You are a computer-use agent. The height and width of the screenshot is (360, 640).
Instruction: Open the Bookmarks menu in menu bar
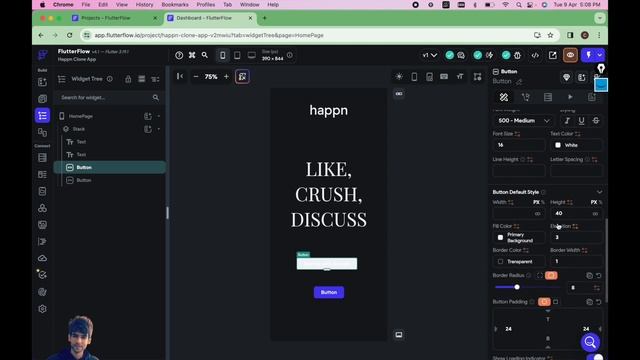click(x=175, y=4)
